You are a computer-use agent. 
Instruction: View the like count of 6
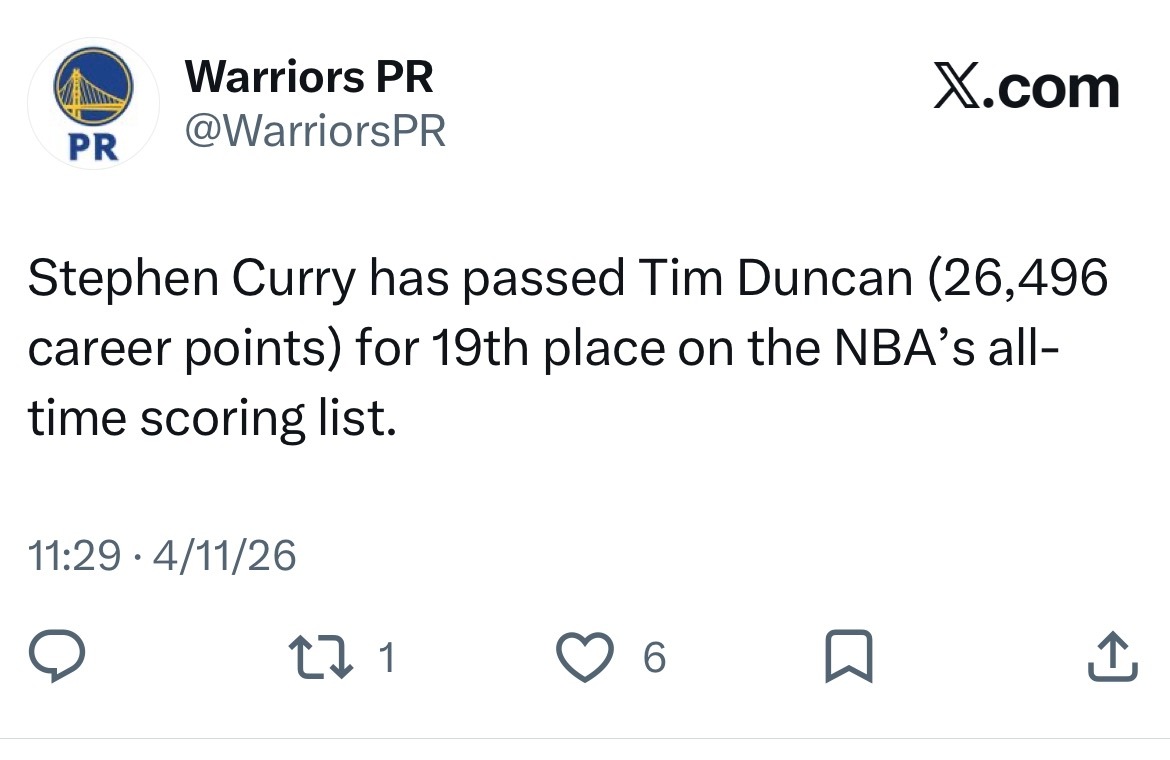[x=653, y=658]
